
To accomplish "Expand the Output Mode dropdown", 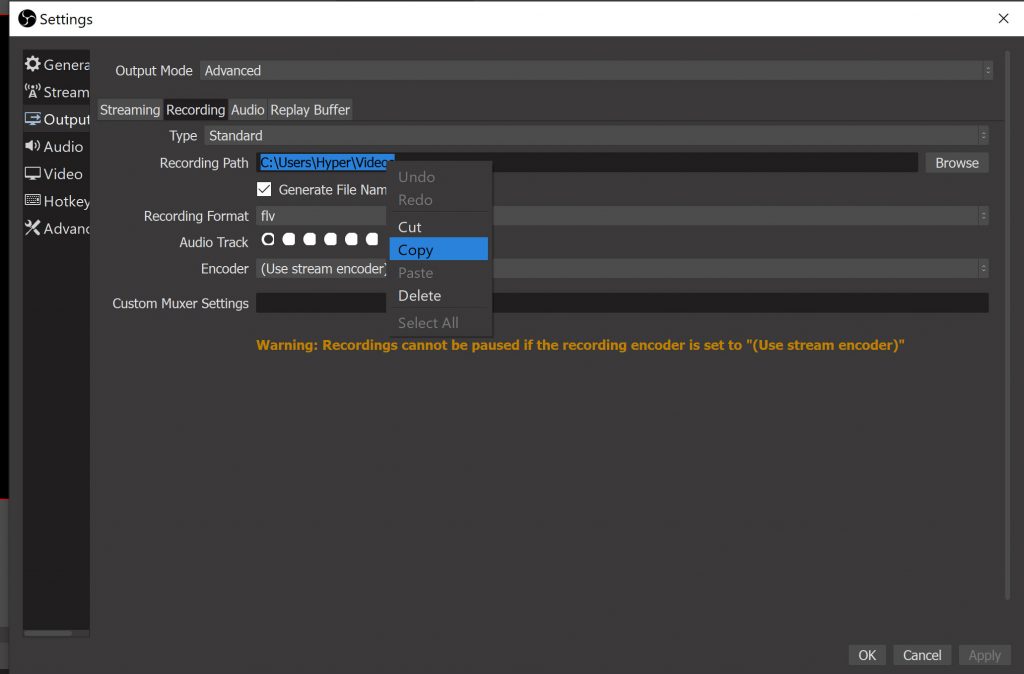I will pyautogui.click(x=596, y=71).
